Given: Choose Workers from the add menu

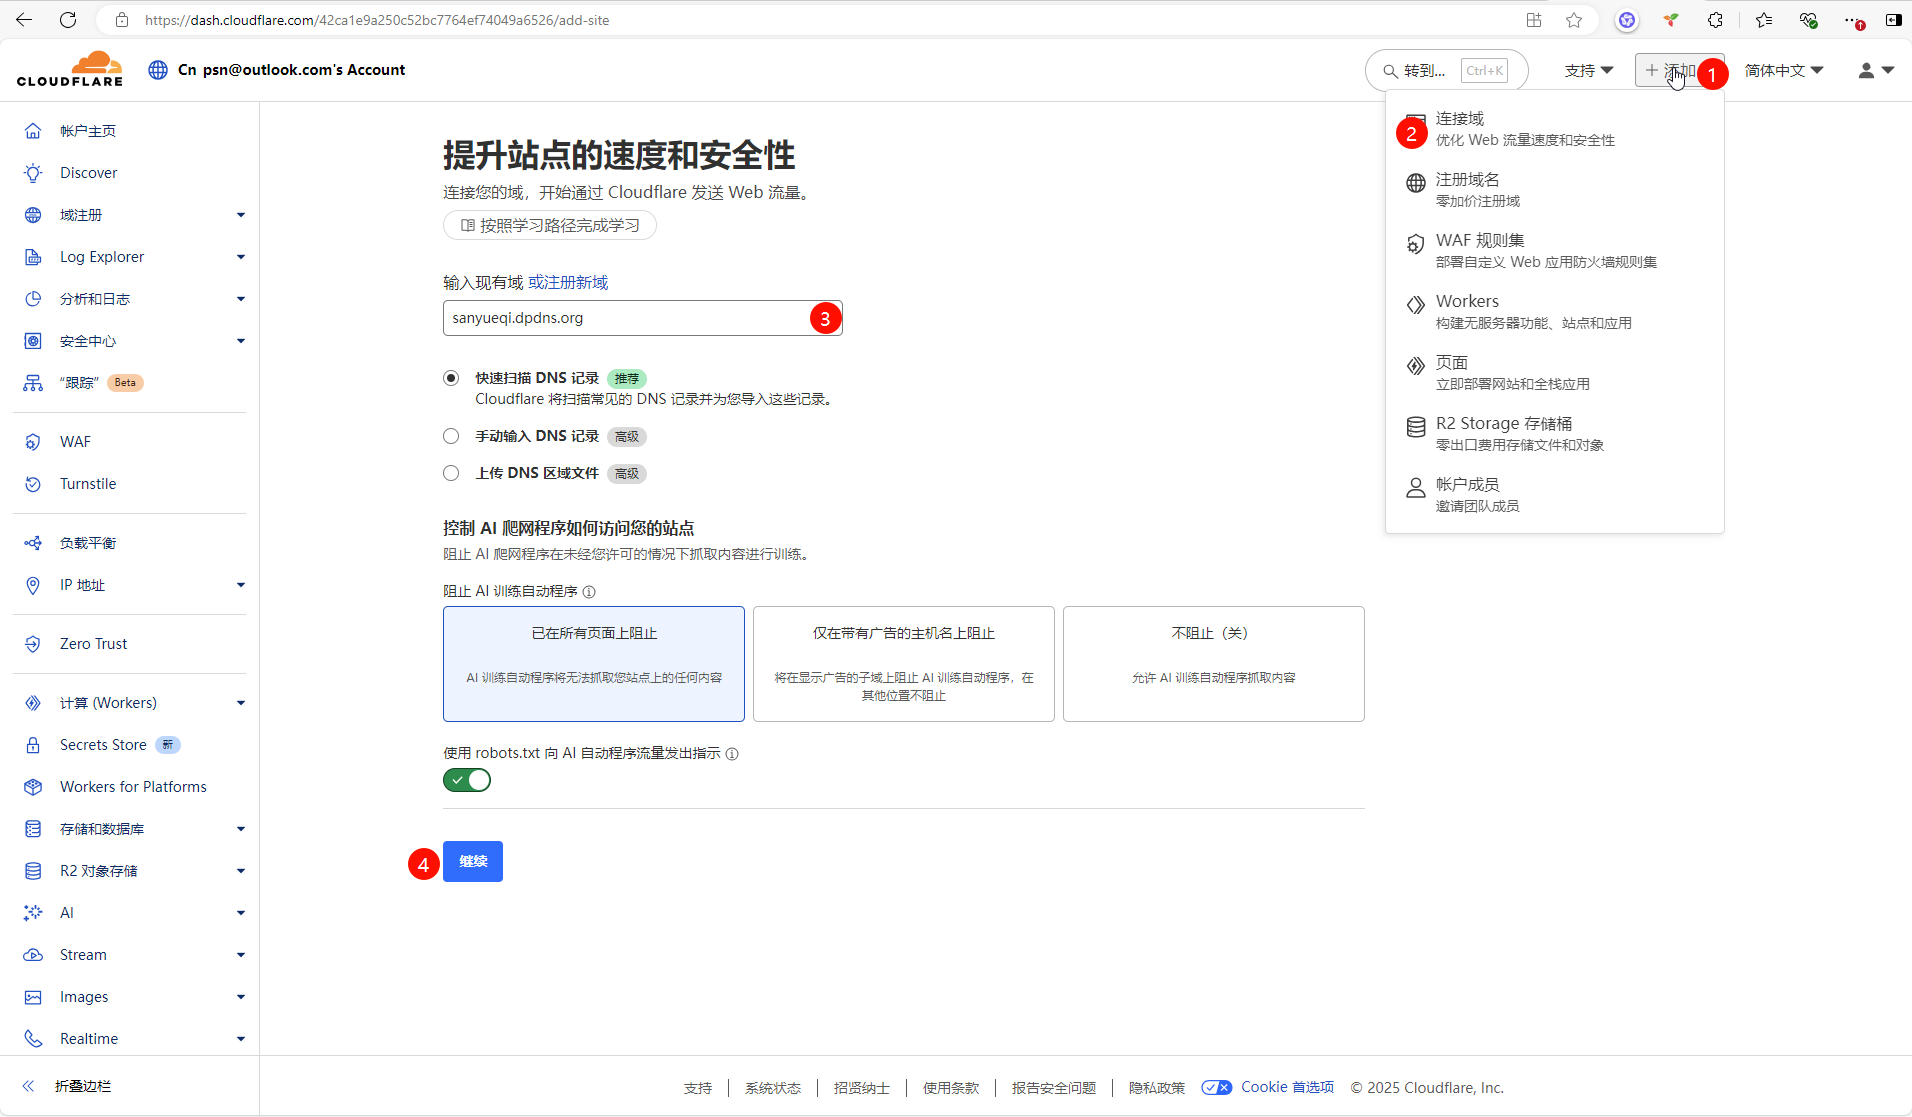Looking at the screenshot, I should pyautogui.click(x=1466, y=301).
